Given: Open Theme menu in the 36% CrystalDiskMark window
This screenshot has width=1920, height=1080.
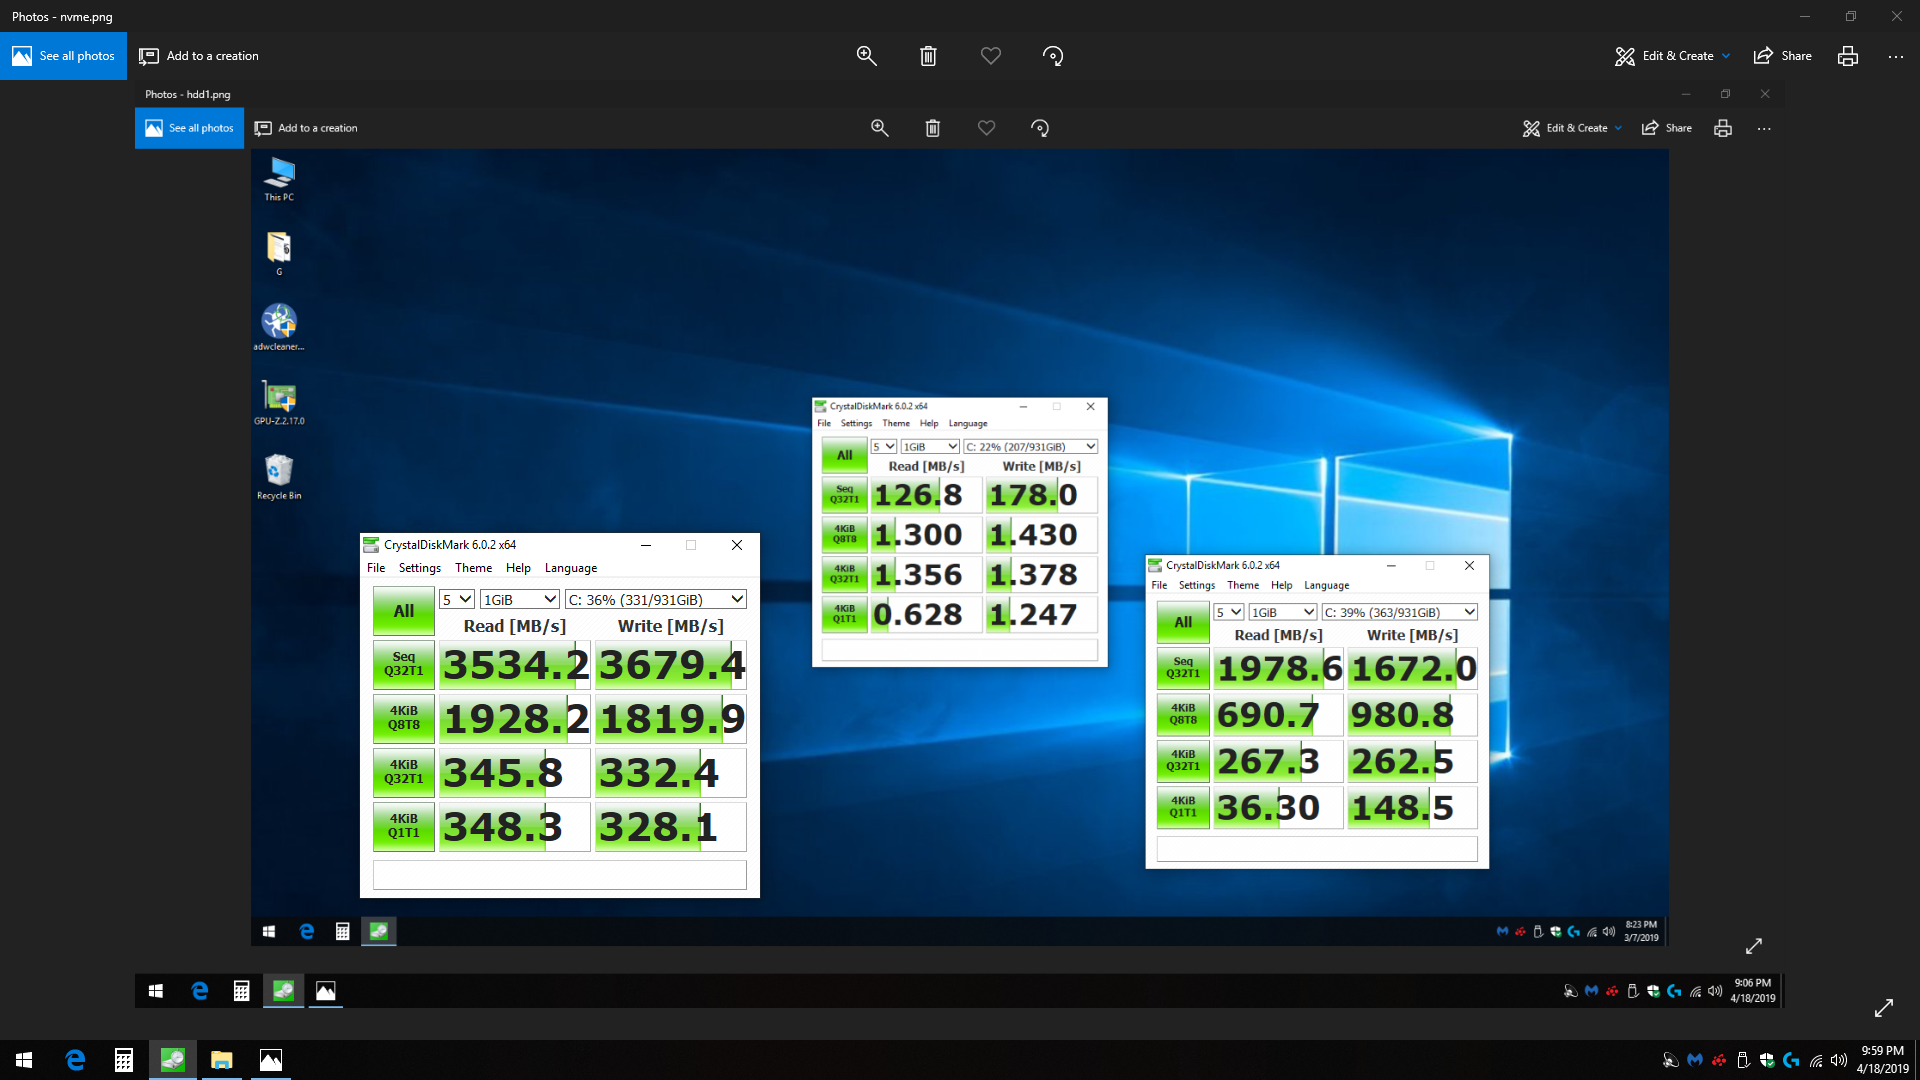Looking at the screenshot, I should (x=473, y=568).
